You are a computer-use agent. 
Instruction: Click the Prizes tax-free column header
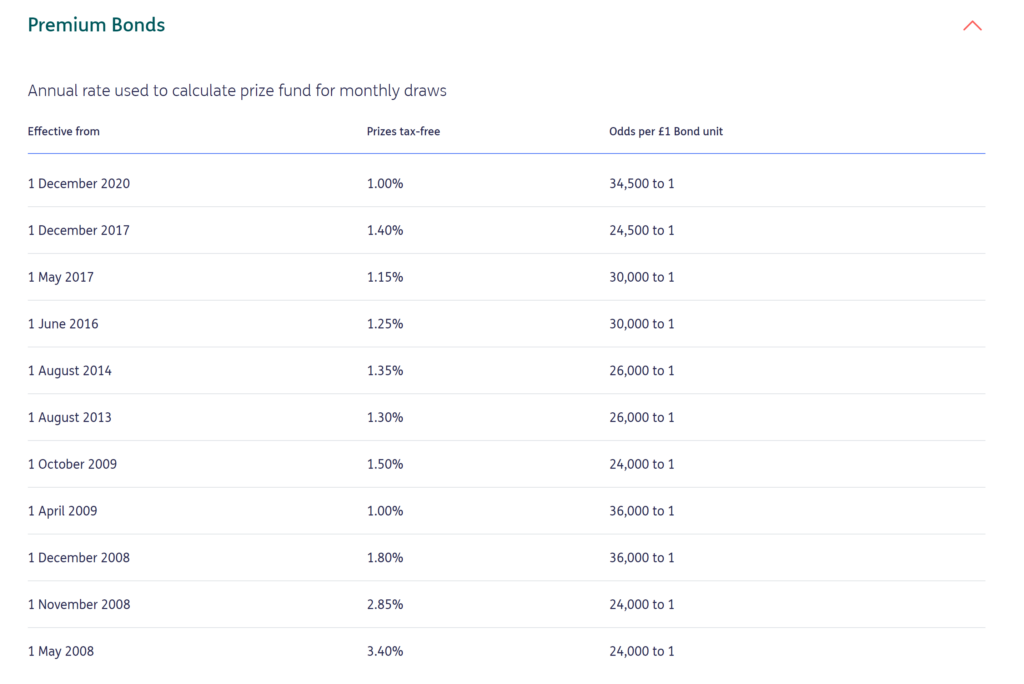[403, 131]
